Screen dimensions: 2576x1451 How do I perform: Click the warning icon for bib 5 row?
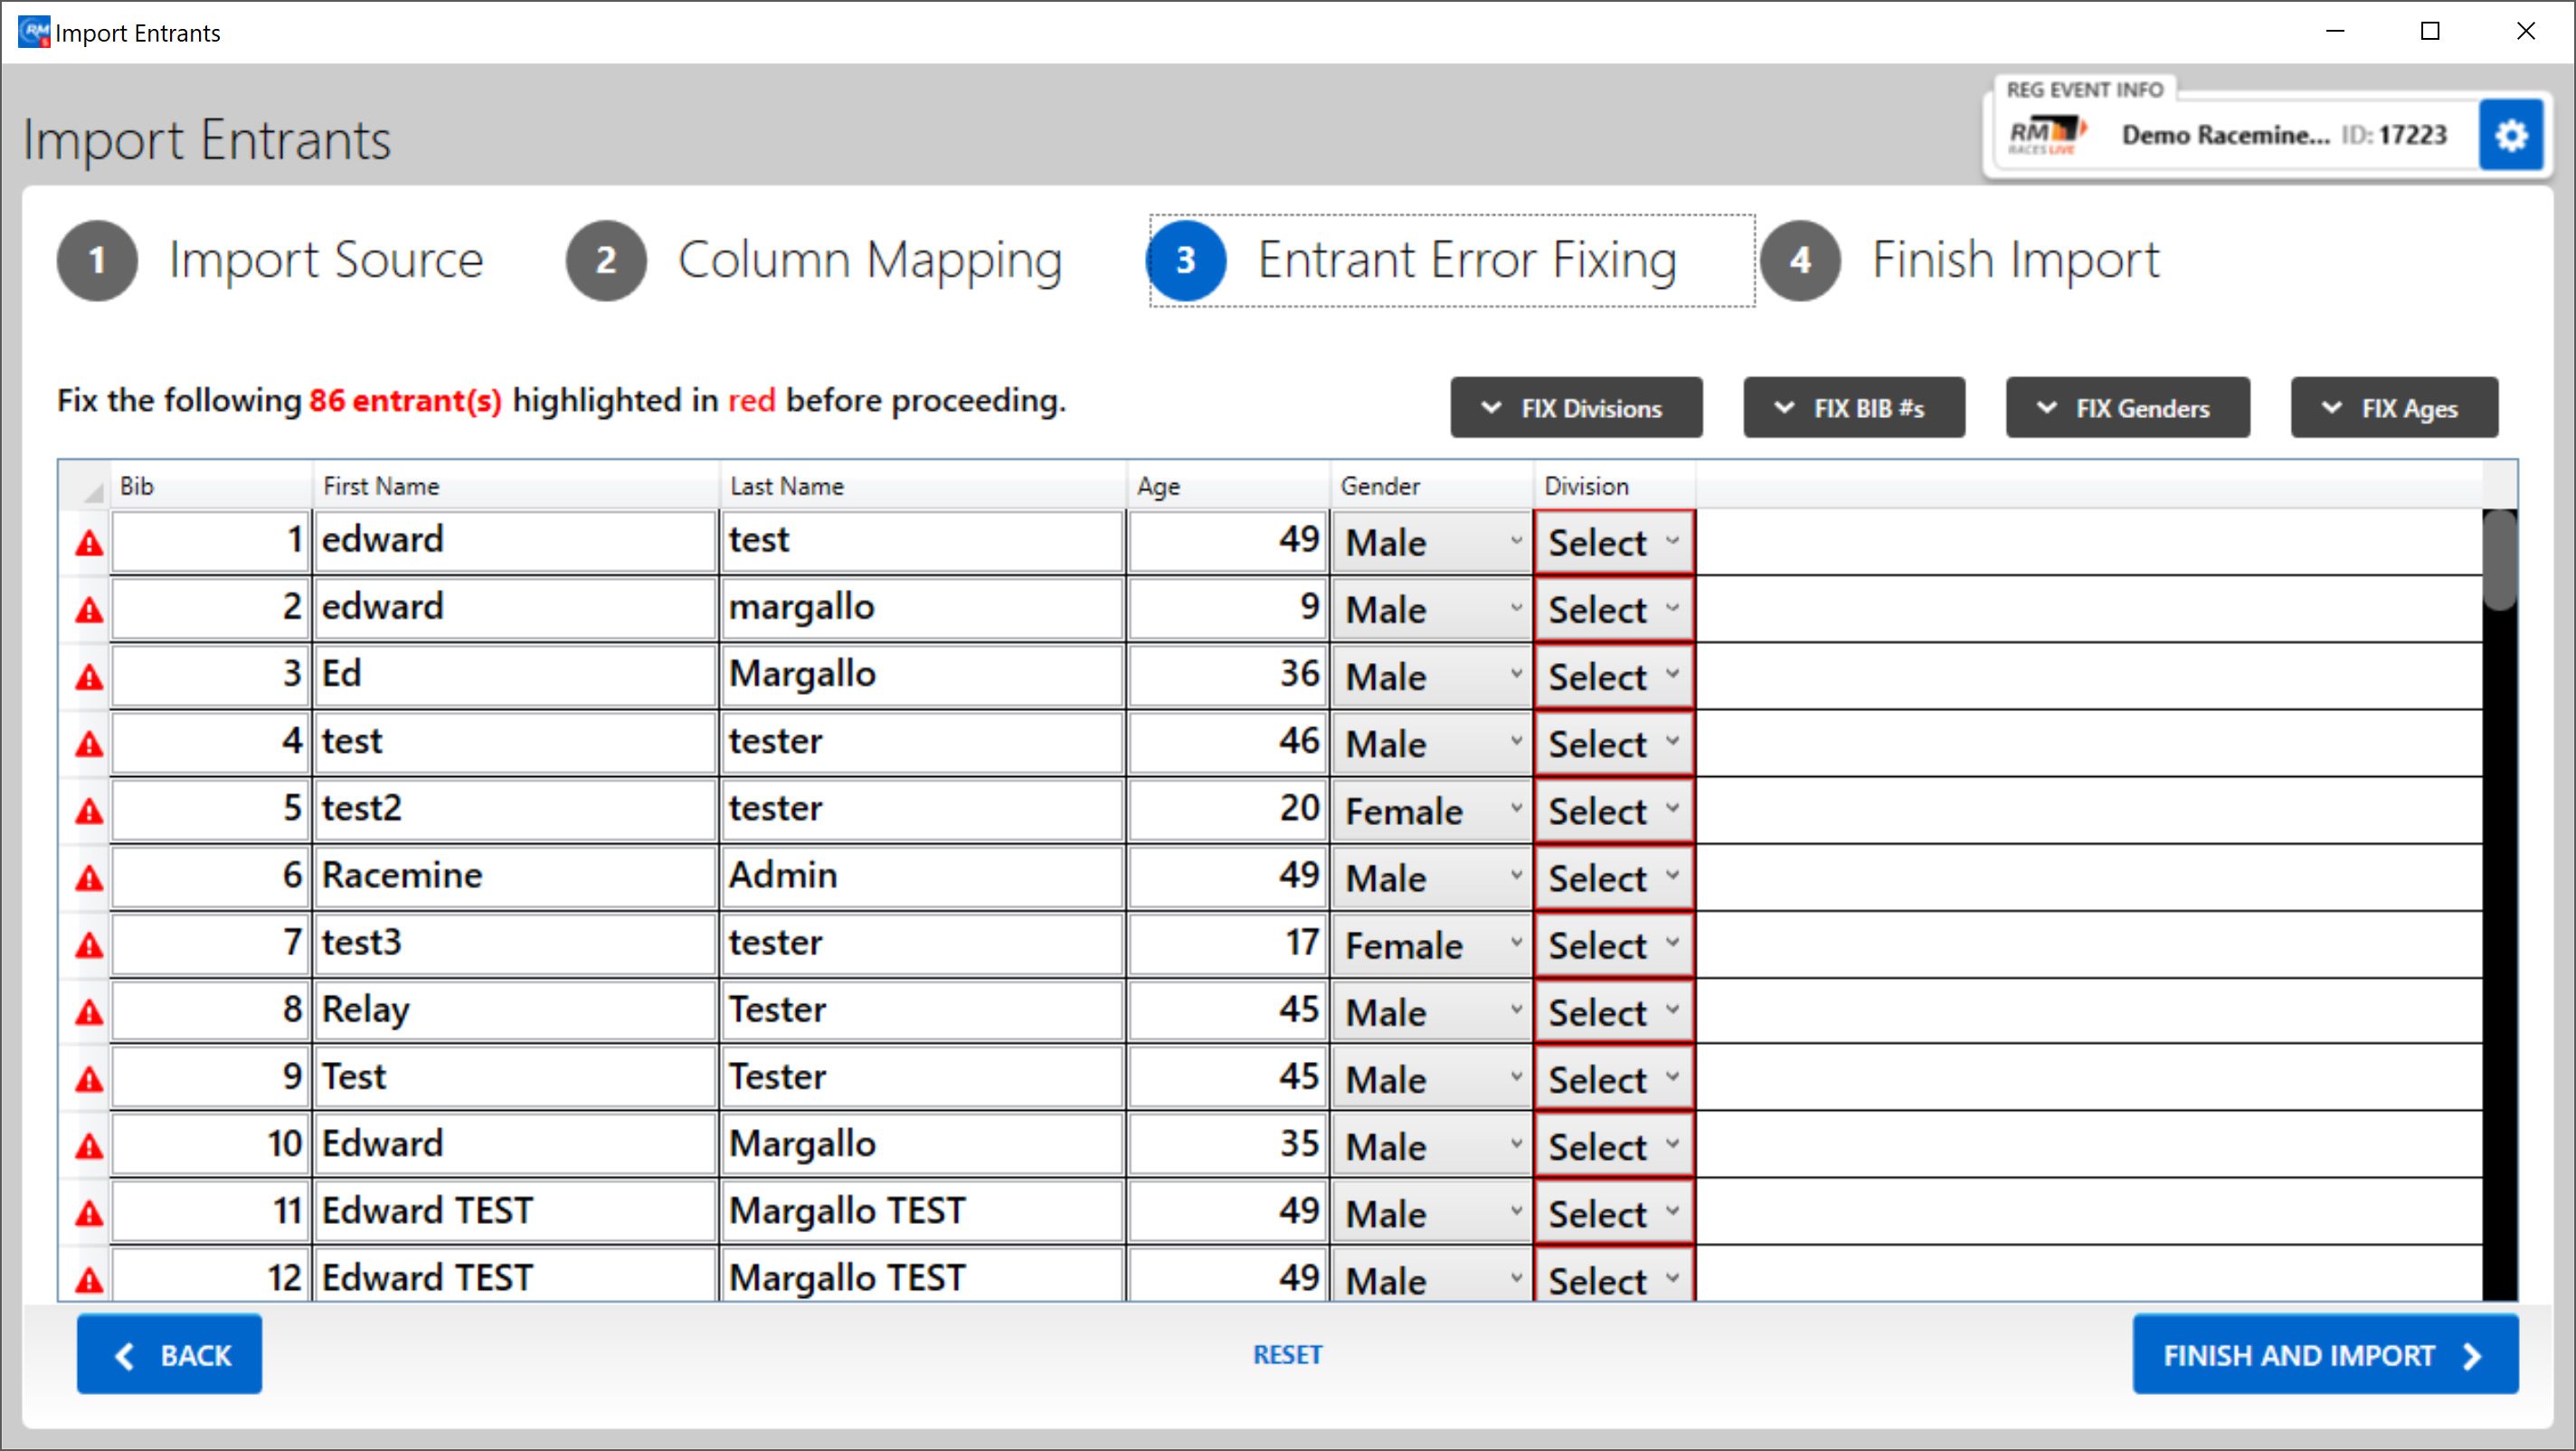tap(90, 812)
